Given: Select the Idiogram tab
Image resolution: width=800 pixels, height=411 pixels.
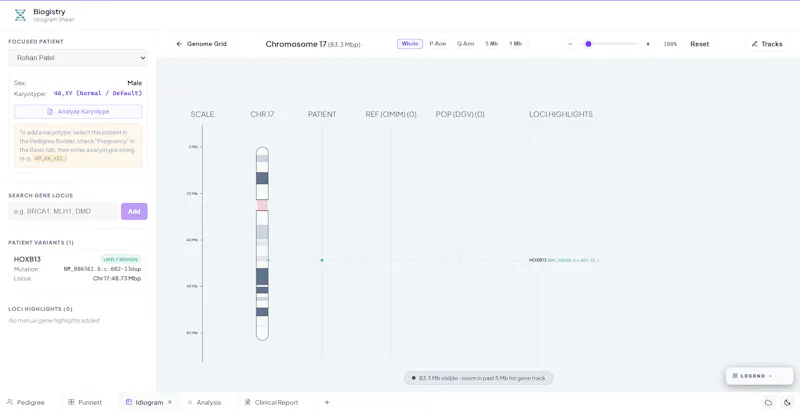Looking at the screenshot, I should [x=145, y=402].
